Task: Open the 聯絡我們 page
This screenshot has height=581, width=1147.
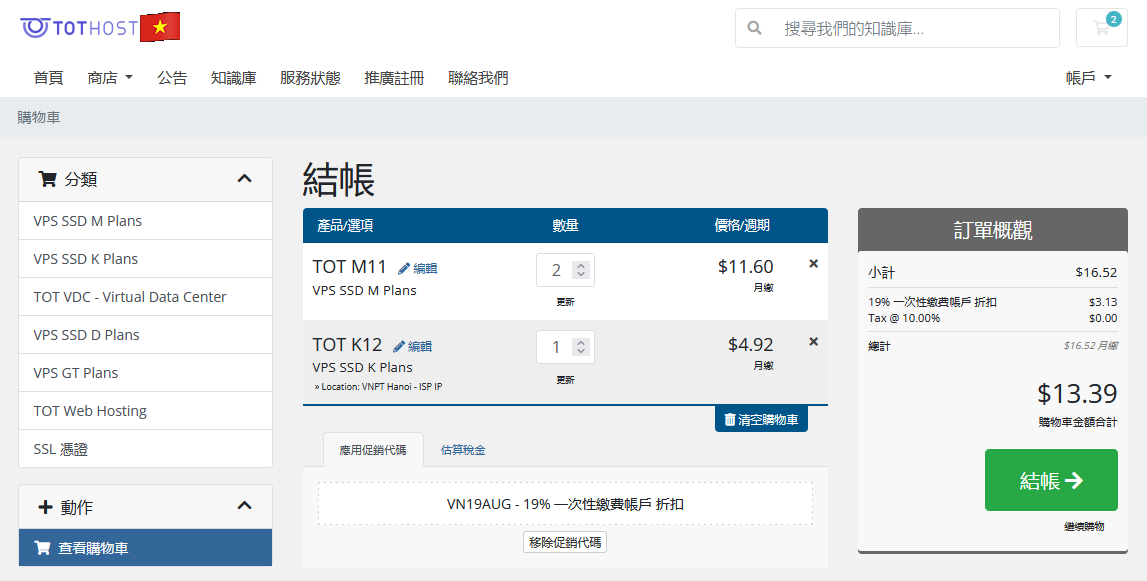Action: click(478, 78)
